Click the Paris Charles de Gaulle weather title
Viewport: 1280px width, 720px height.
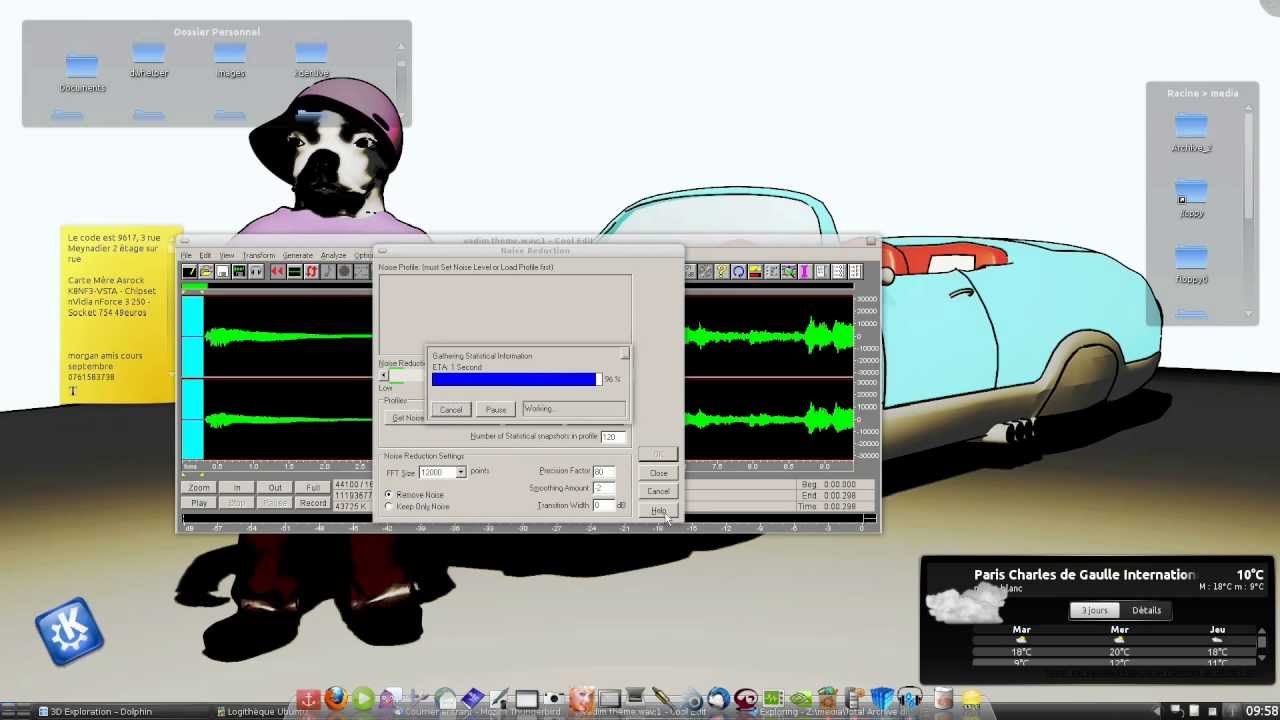point(1084,575)
